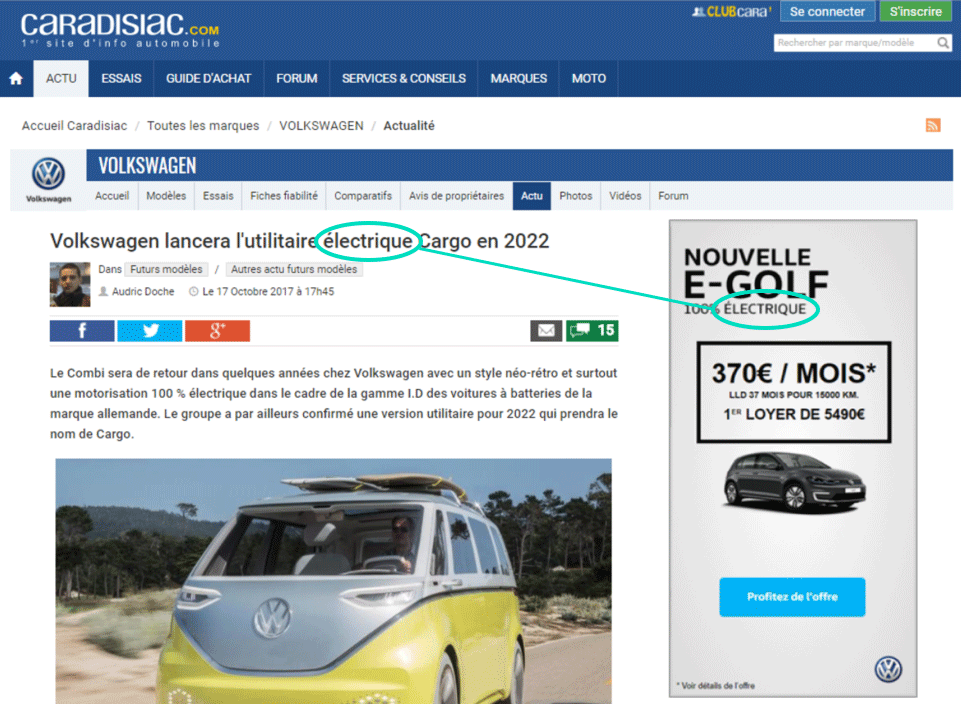
Task: Switch to the Modèles tab
Action: coord(166,196)
